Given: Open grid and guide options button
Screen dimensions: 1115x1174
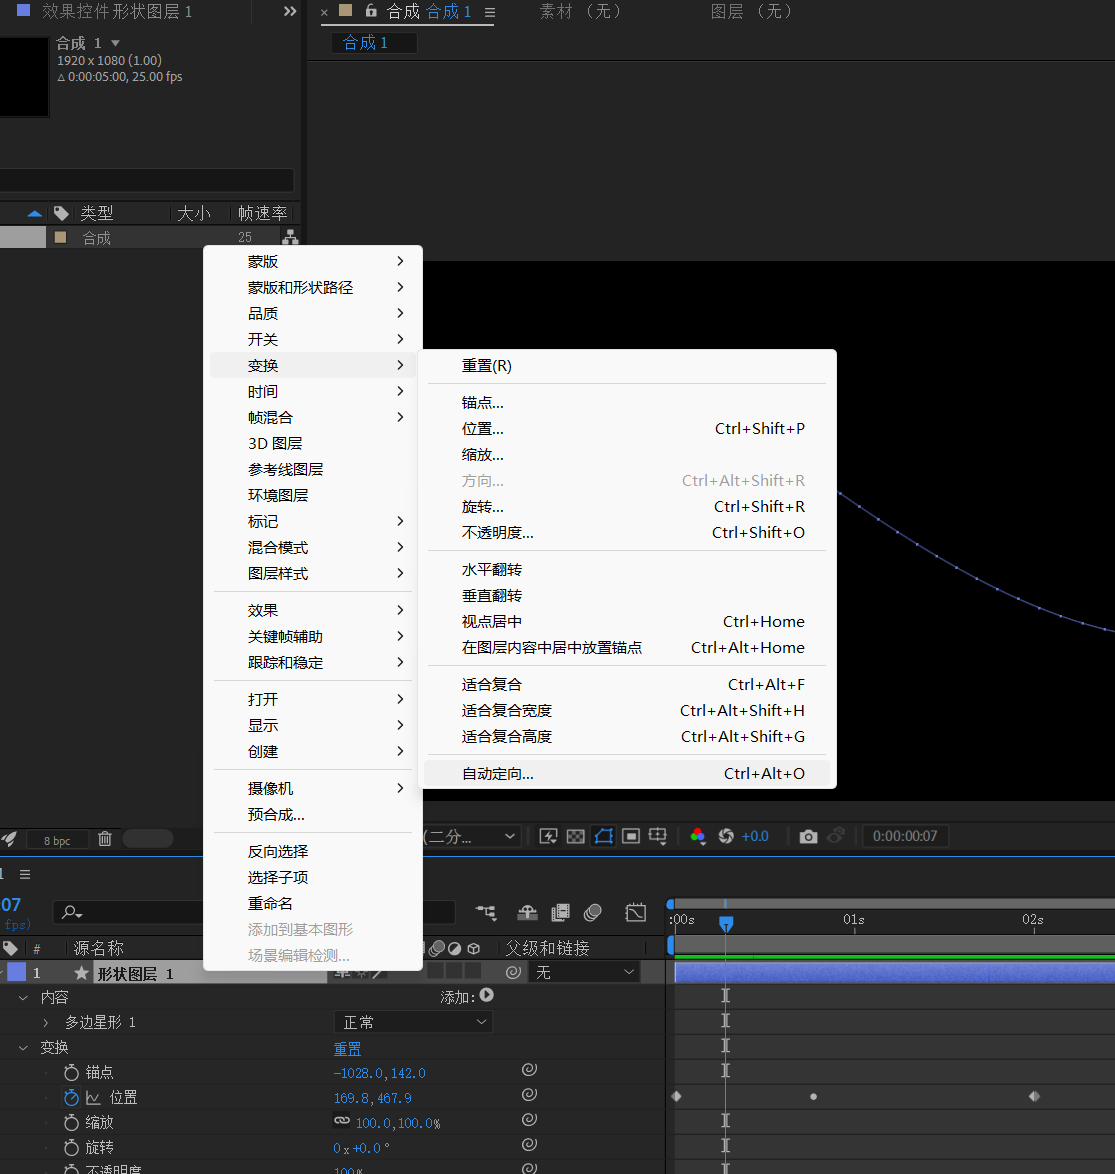Looking at the screenshot, I should point(657,836).
